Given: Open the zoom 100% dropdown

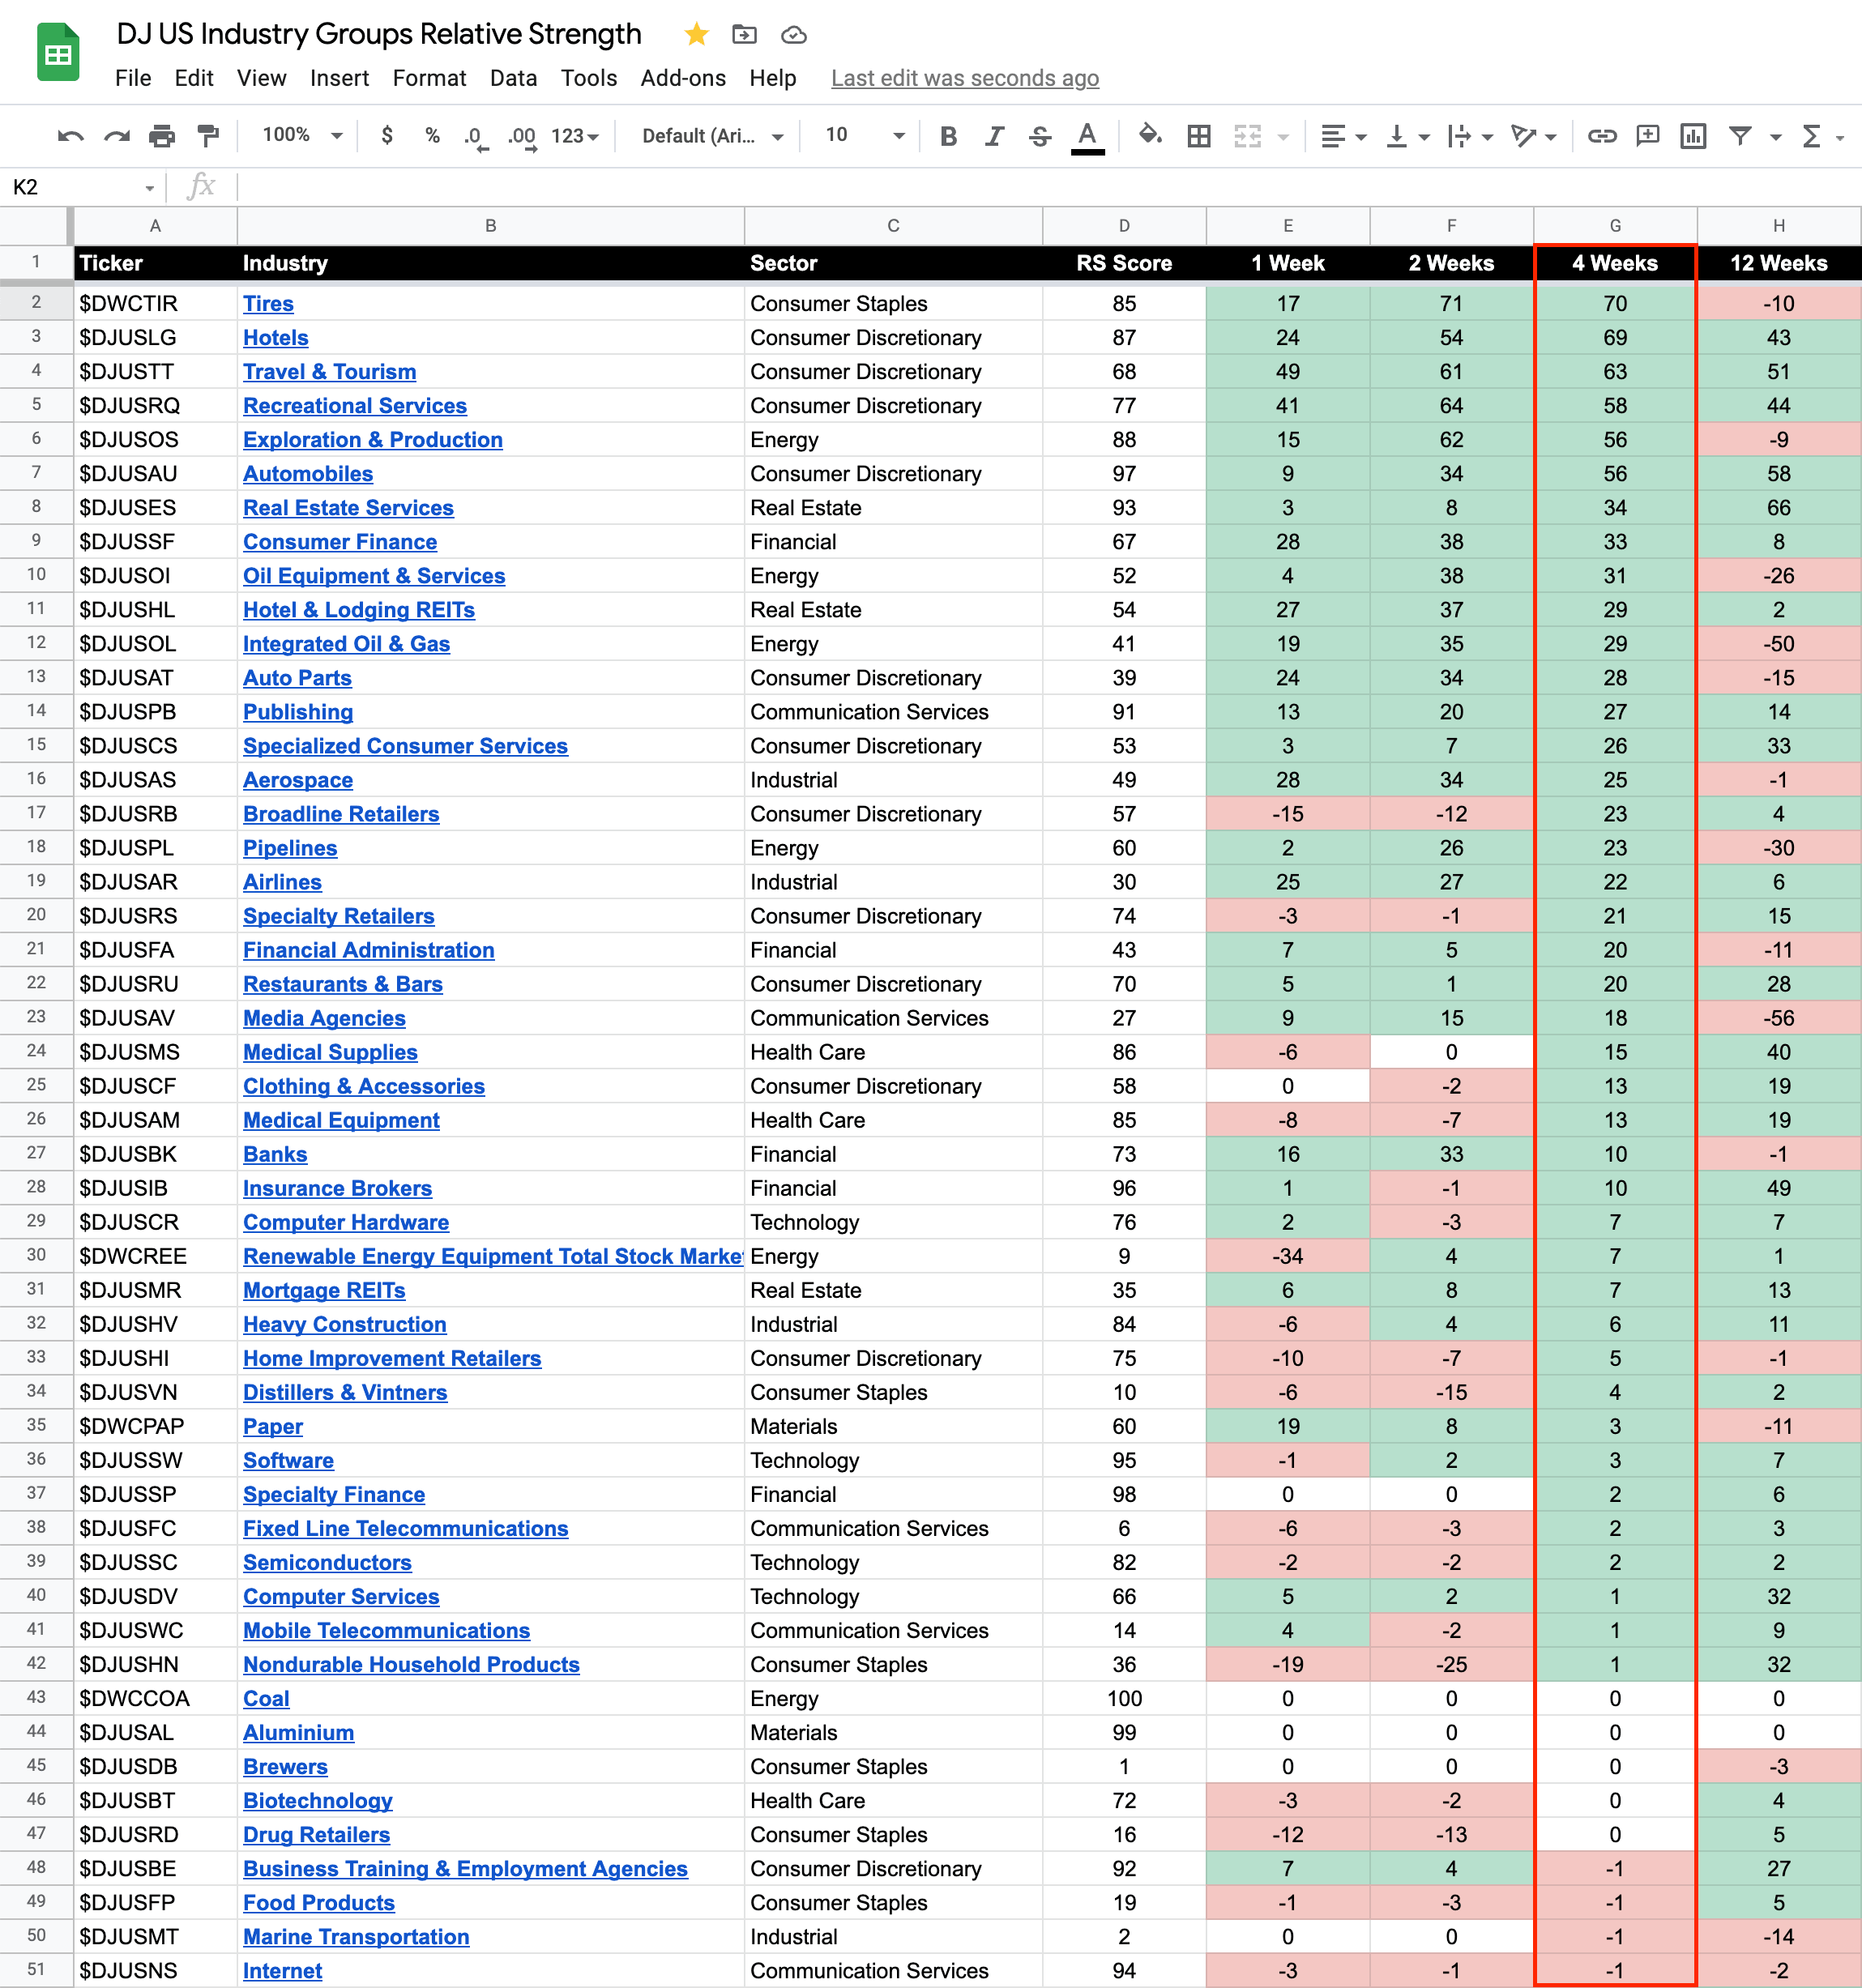Looking at the screenshot, I should coord(301,135).
